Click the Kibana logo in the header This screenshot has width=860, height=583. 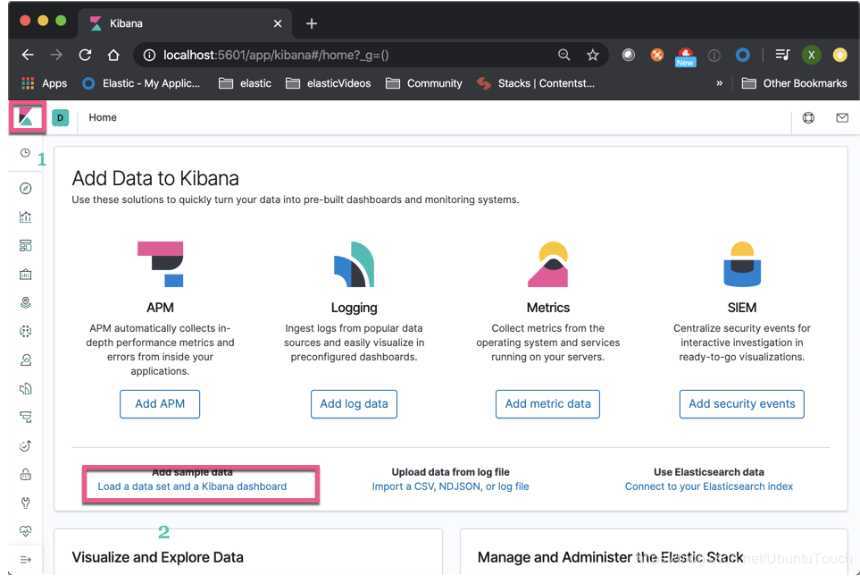pos(26,117)
